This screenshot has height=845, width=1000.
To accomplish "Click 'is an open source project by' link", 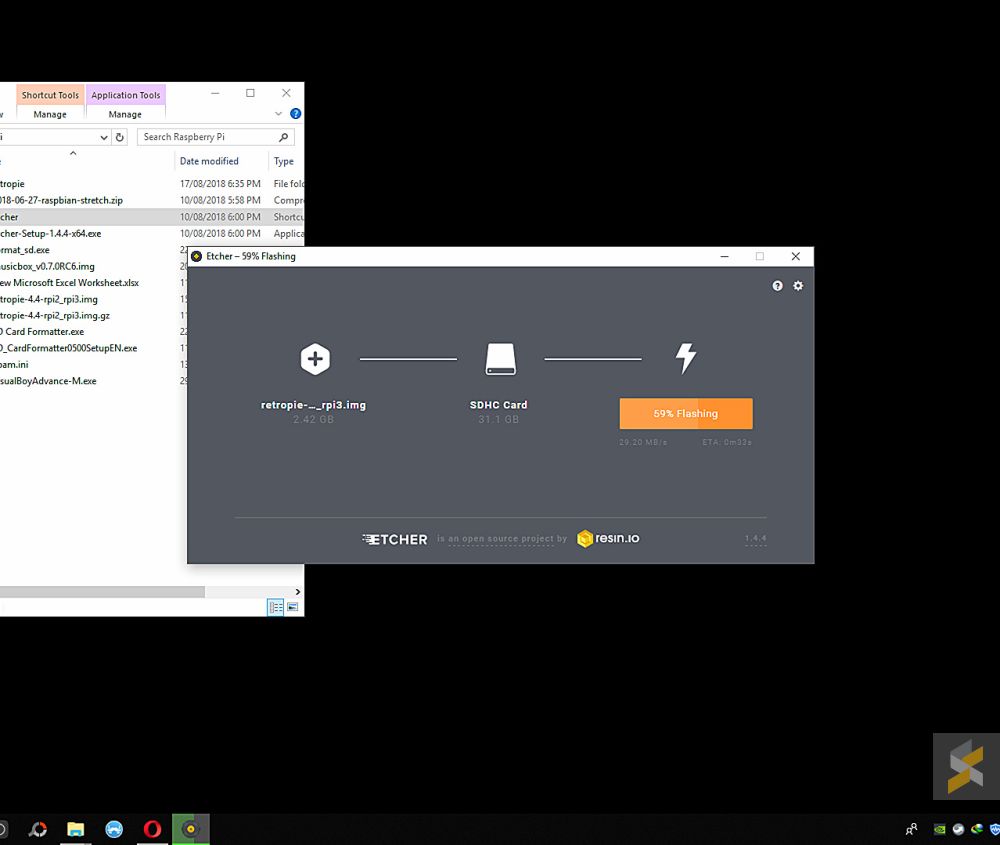I will pyautogui.click(x=502, y=539).
